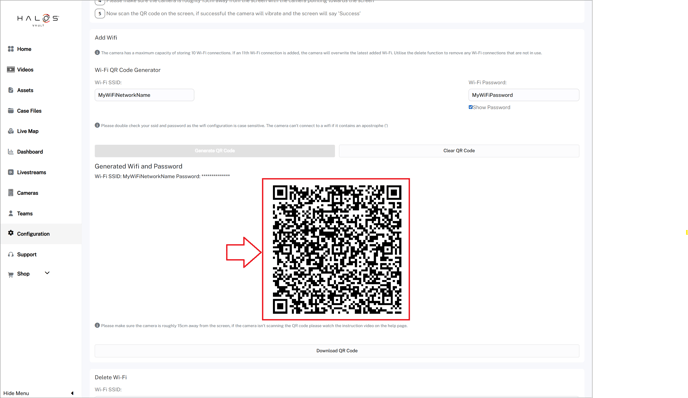The image size is (688, 398).
Task: Click the 'Delete Wi-Fi' section title
Action: point(111,377)
